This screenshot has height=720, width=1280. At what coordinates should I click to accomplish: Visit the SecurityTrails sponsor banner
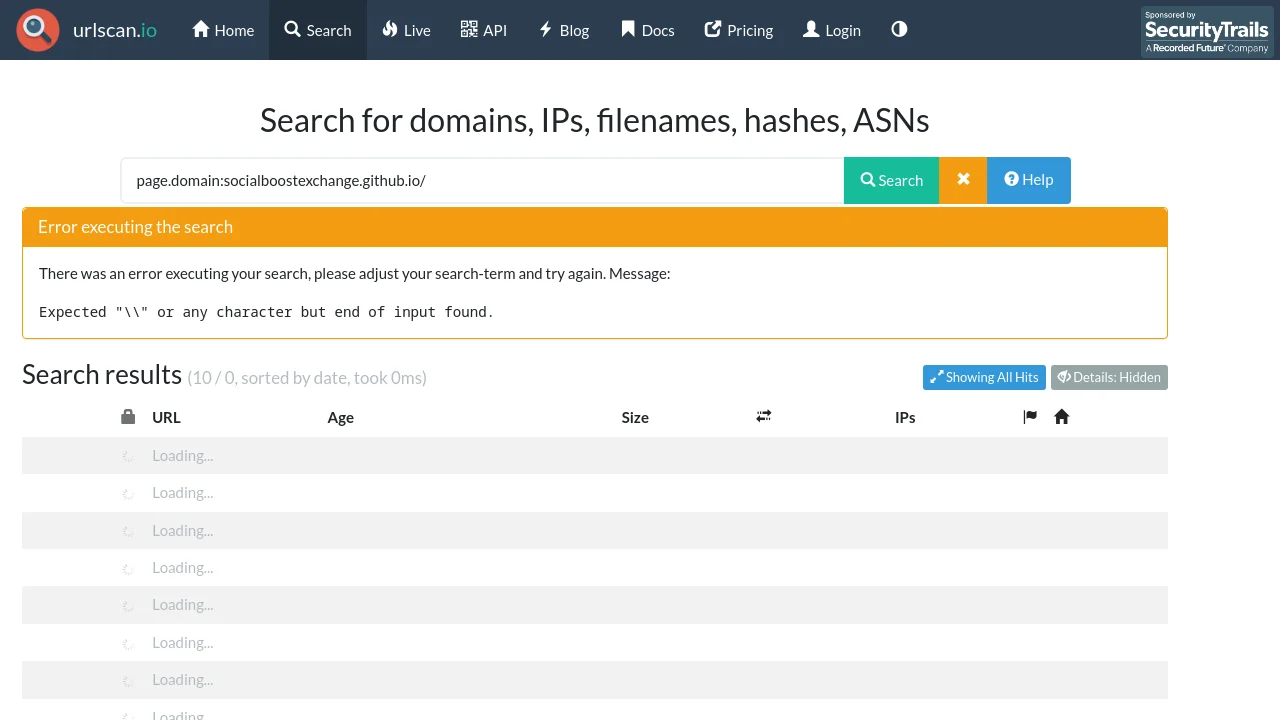(1207, 32)
